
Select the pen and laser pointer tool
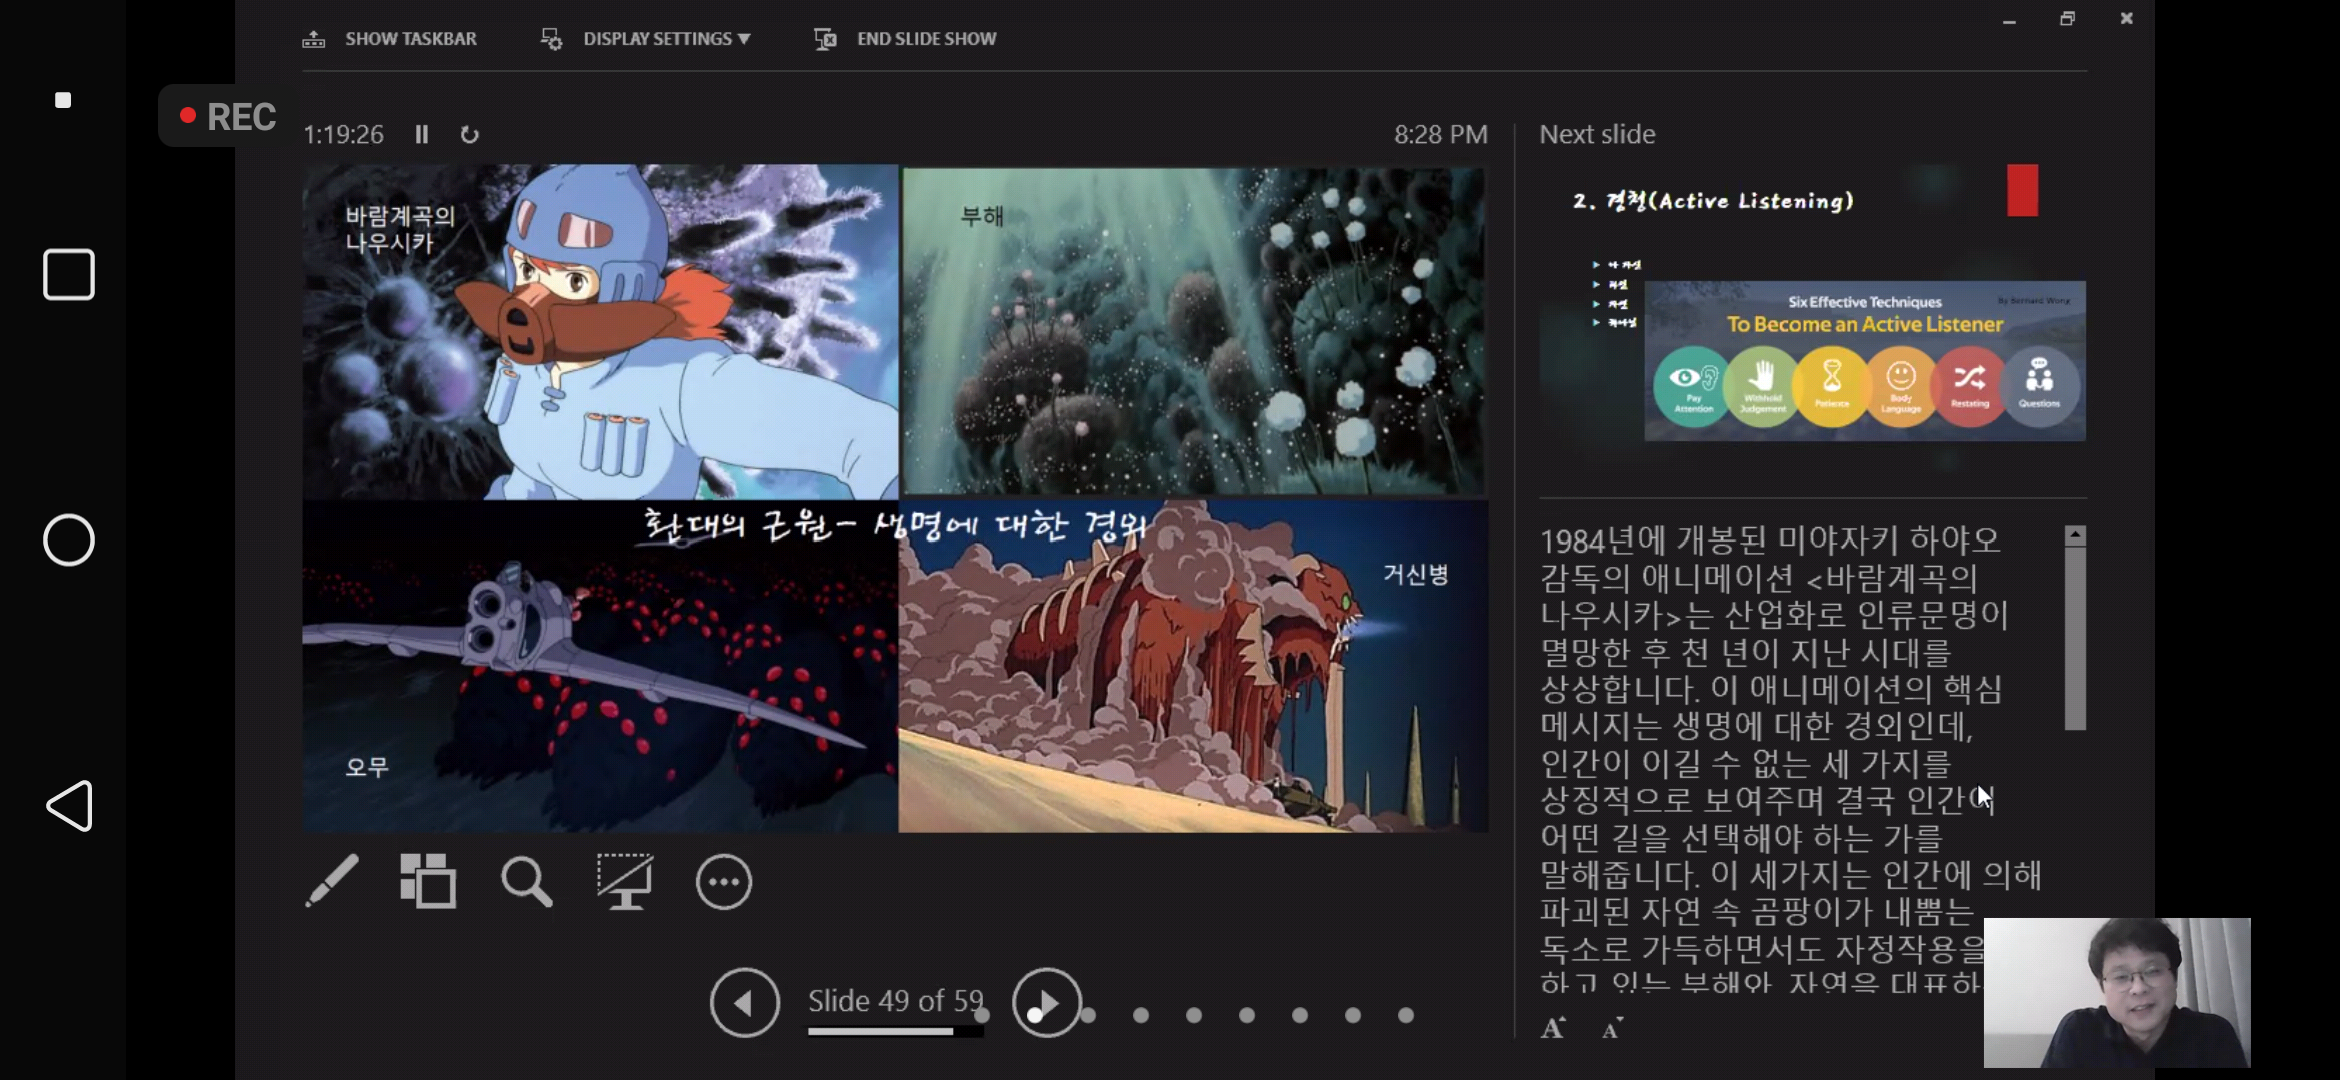point(332,881)
